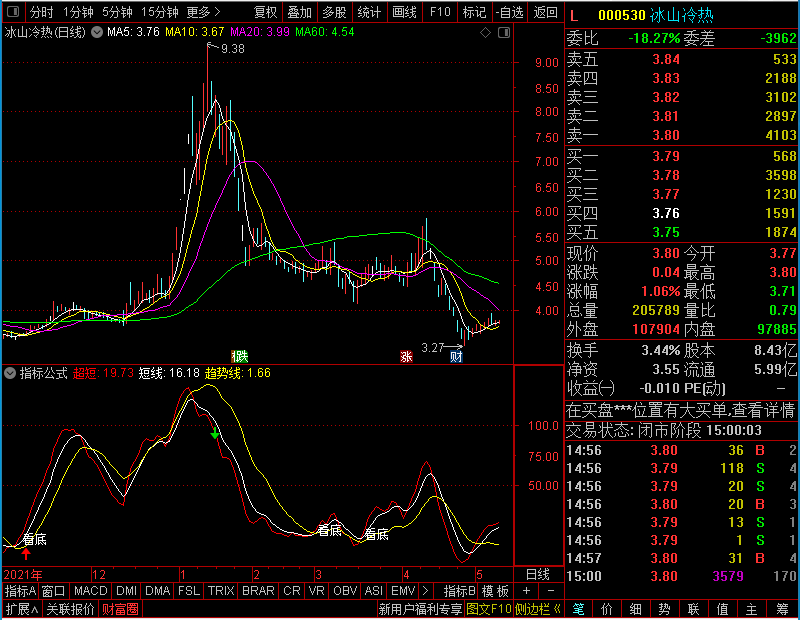Click the 买一 bid price 3.79

point(666,156)
